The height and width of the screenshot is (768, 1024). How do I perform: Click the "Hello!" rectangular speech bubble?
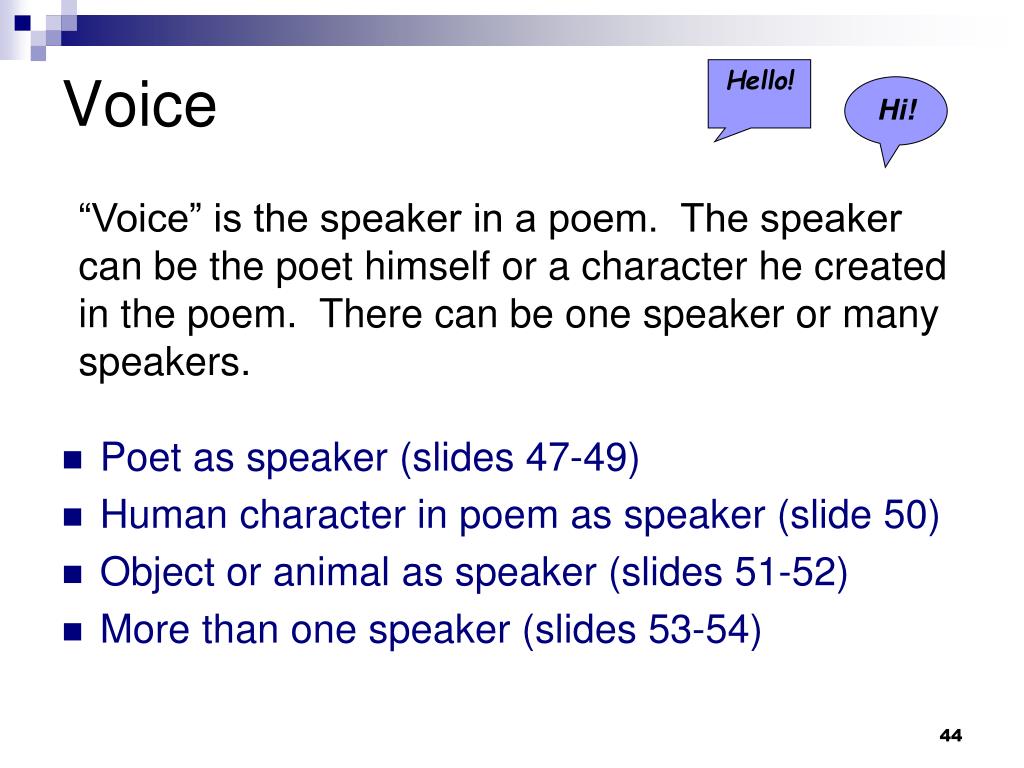(759, 91)
